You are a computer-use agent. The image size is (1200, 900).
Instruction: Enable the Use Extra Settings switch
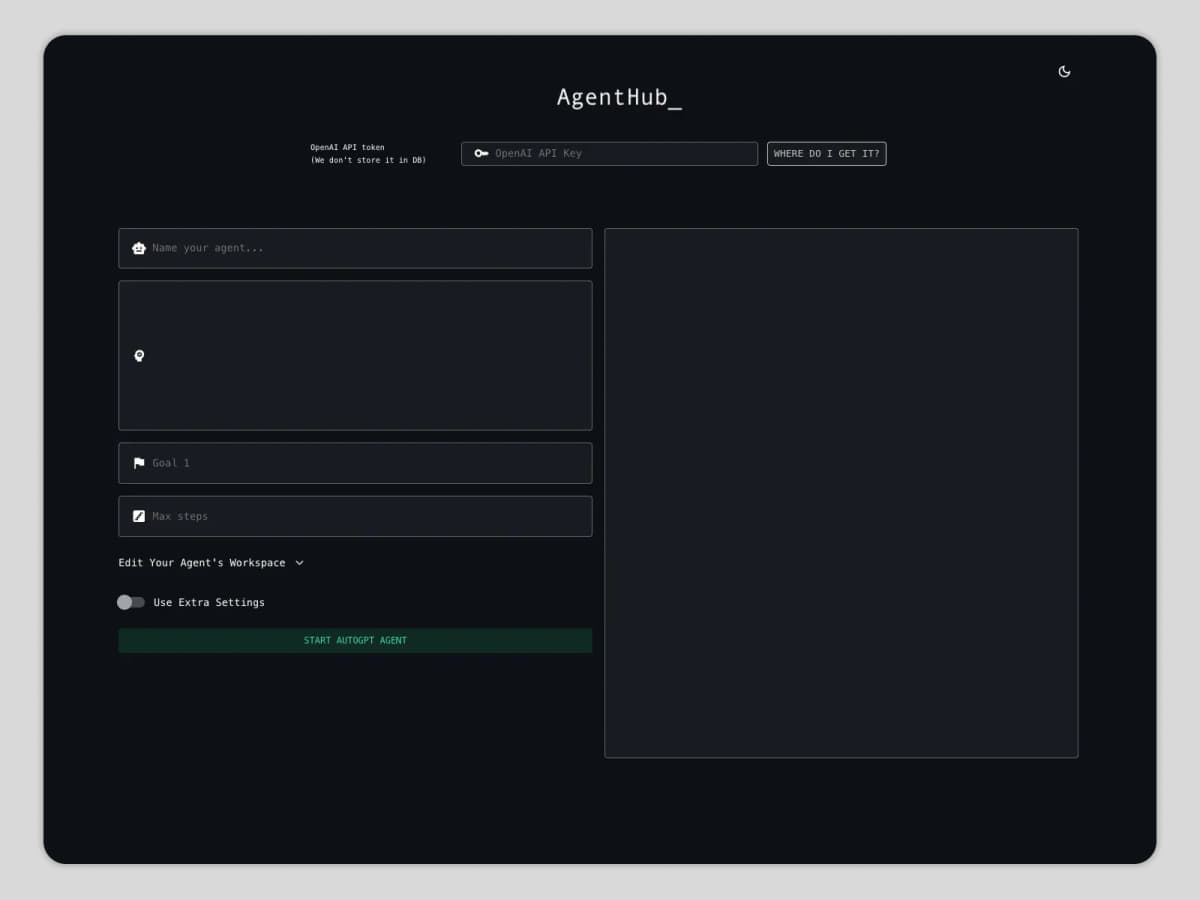click(x=131, y=602)
